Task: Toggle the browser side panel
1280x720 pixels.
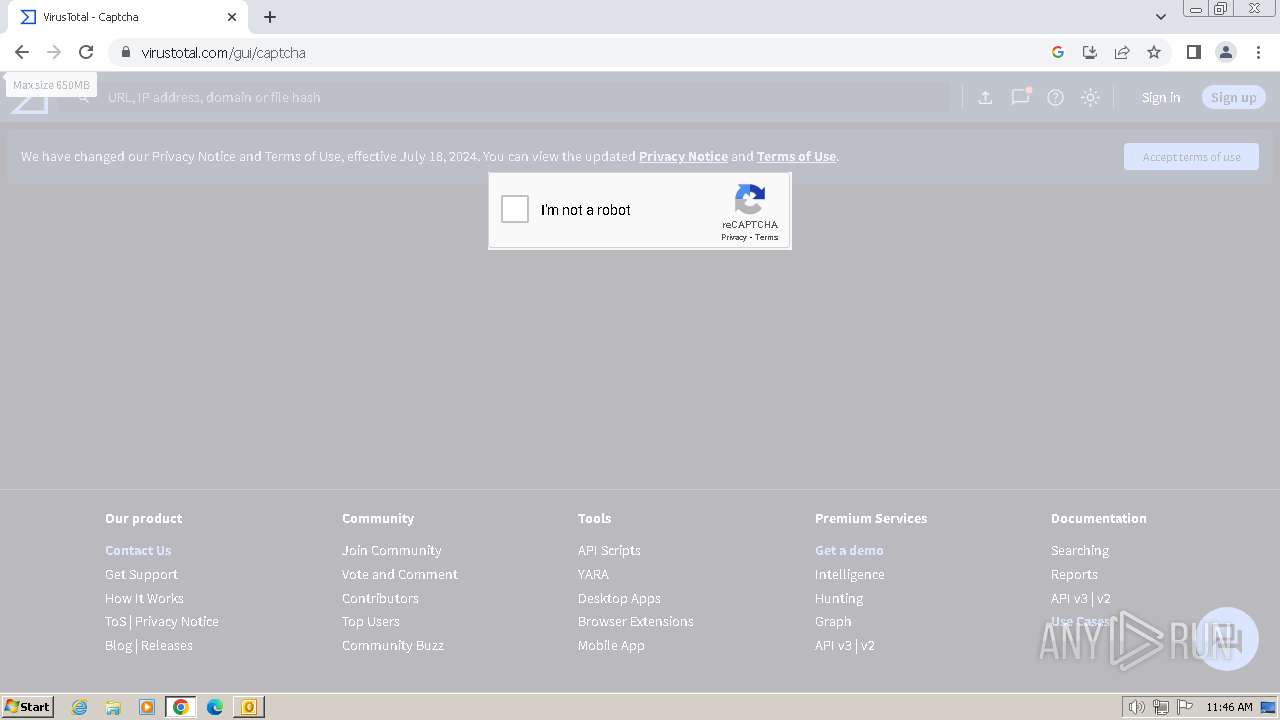Action: click(x=1193, y=52)
